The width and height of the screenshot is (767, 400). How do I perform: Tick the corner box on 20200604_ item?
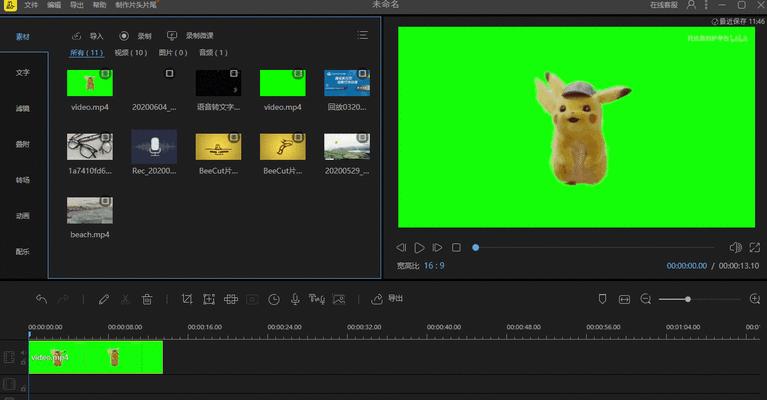tap(169, 73)
